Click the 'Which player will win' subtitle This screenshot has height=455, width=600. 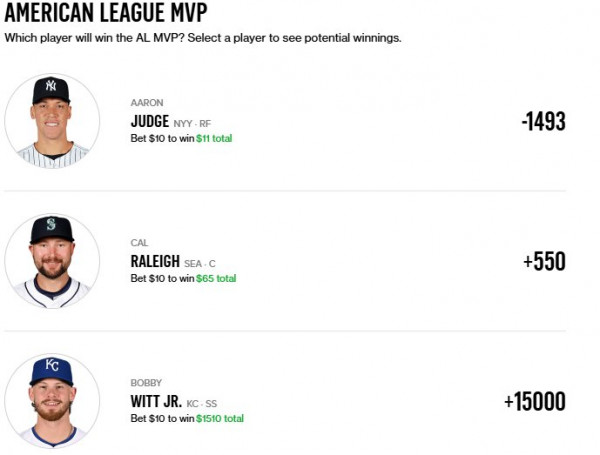pos(203,38)
